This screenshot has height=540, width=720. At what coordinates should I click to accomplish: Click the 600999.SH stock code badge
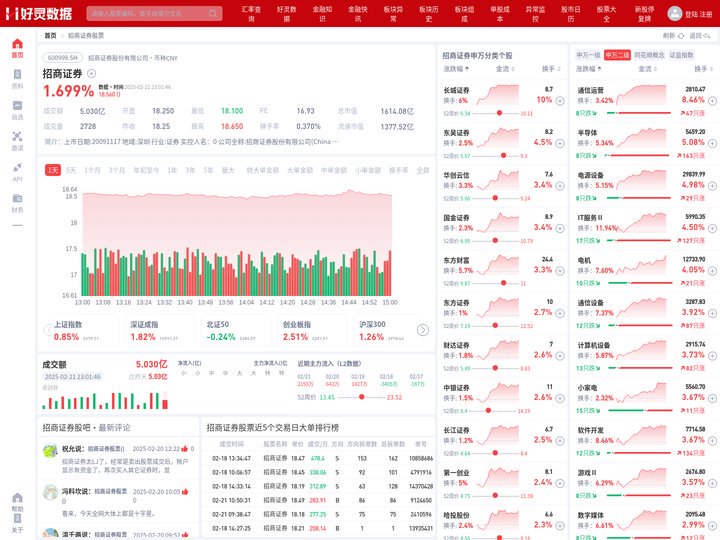pyautogui.click(x=63, y=58)
